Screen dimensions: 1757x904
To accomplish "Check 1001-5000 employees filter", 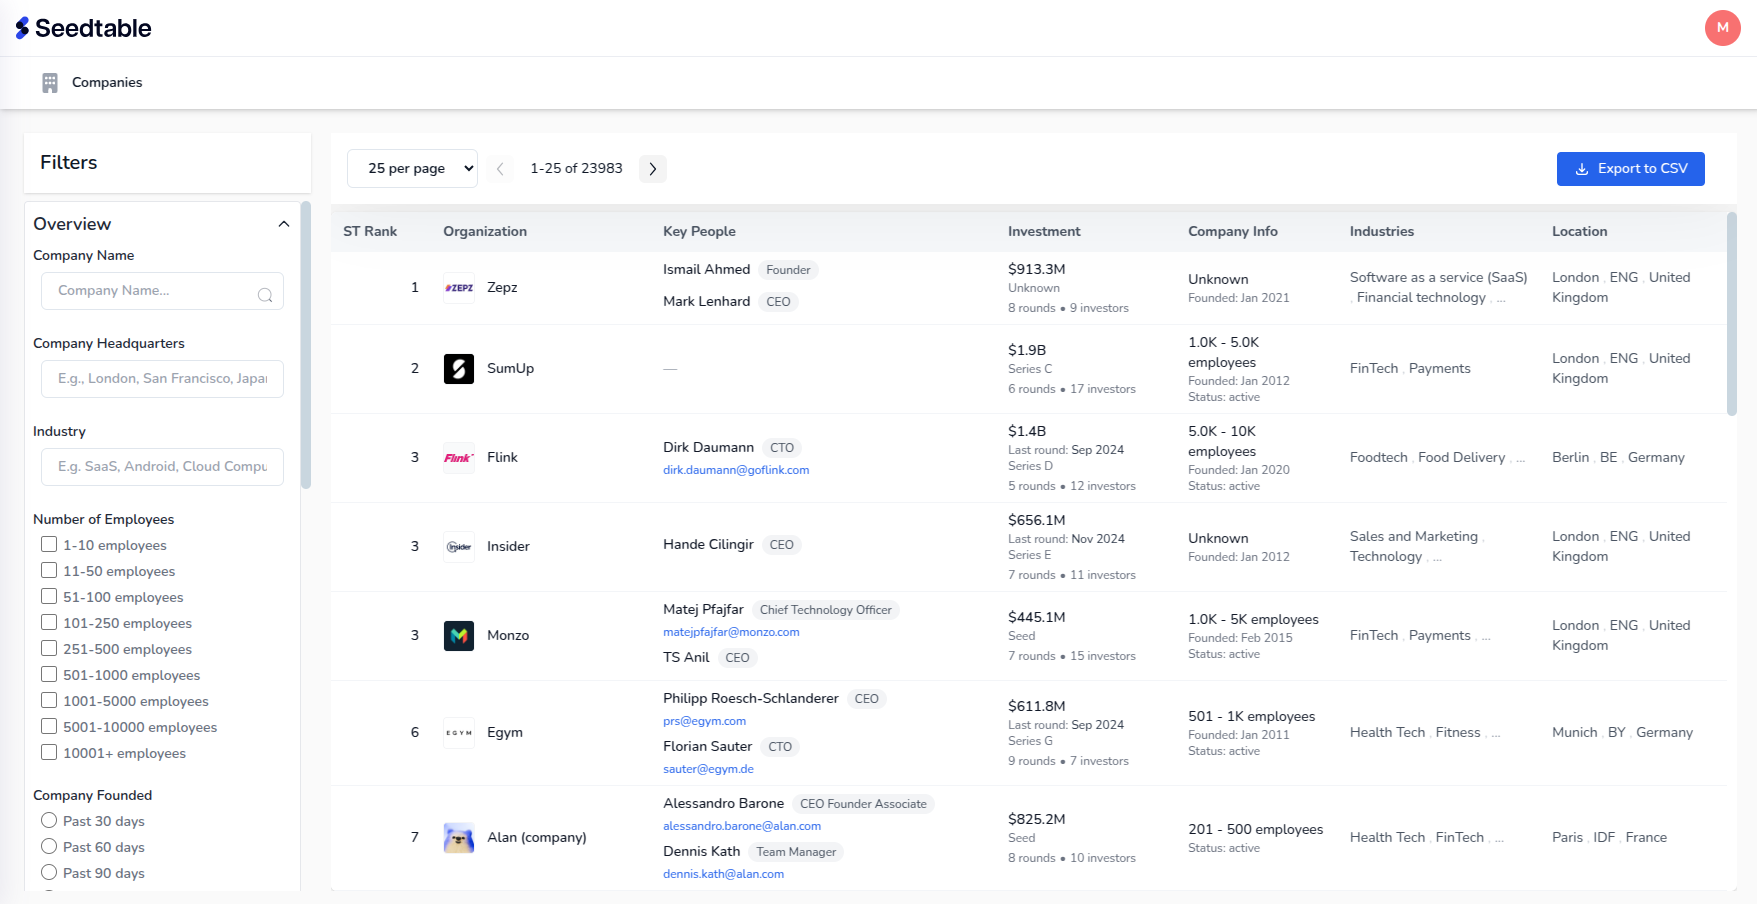I will click(x=49, y=701).
